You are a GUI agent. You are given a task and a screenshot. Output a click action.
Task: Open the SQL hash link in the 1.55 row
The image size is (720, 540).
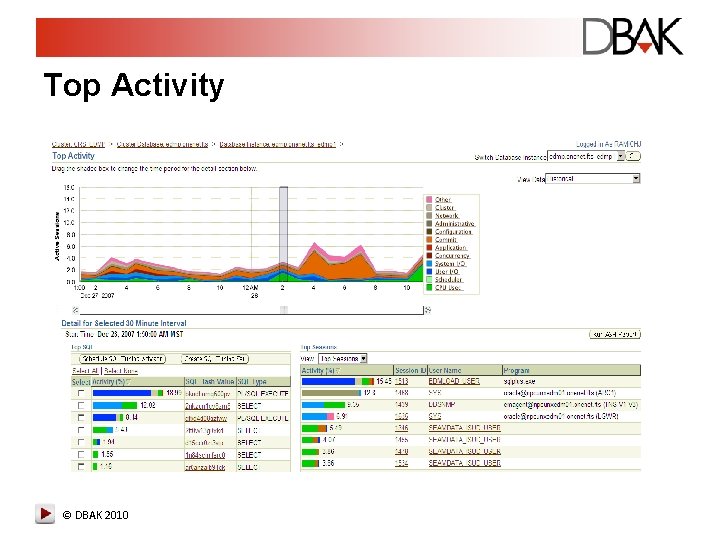pos(205,455)
